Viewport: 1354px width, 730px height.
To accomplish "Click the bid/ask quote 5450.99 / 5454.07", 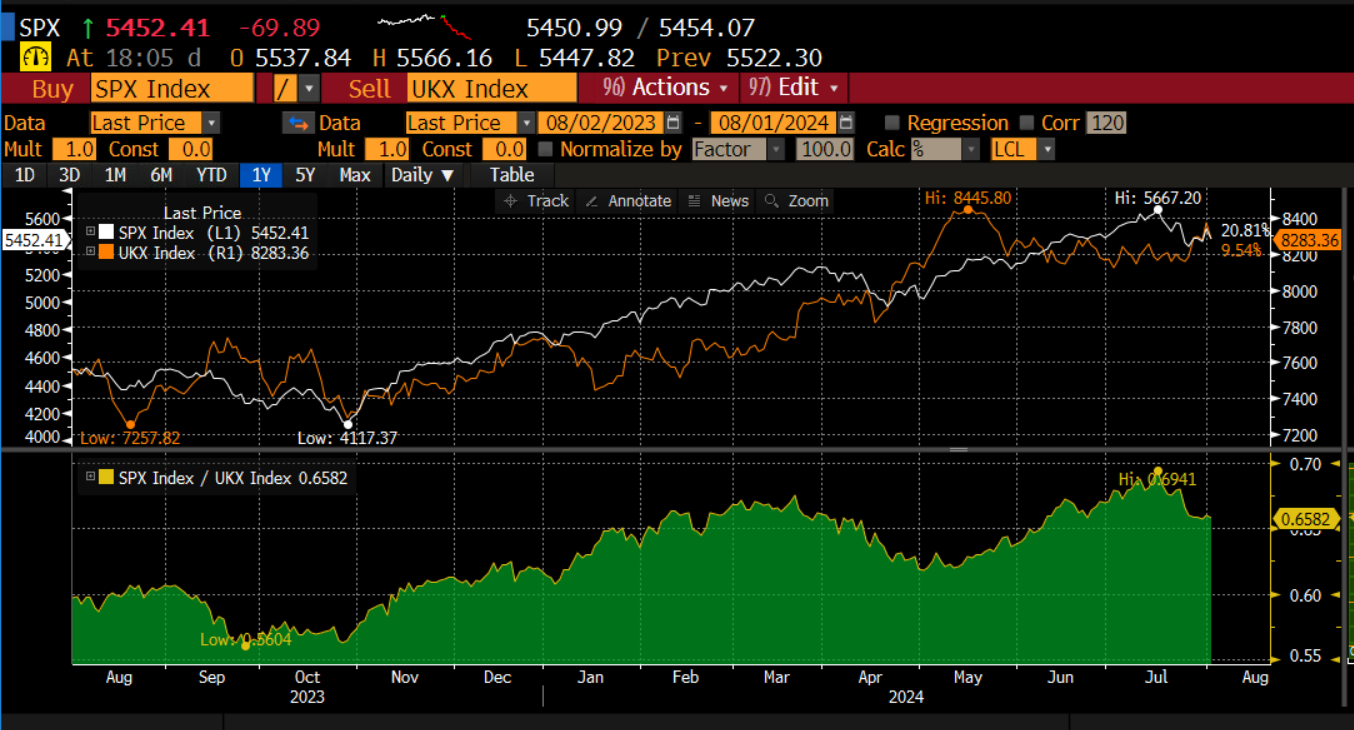I will (x=640, y=27).
